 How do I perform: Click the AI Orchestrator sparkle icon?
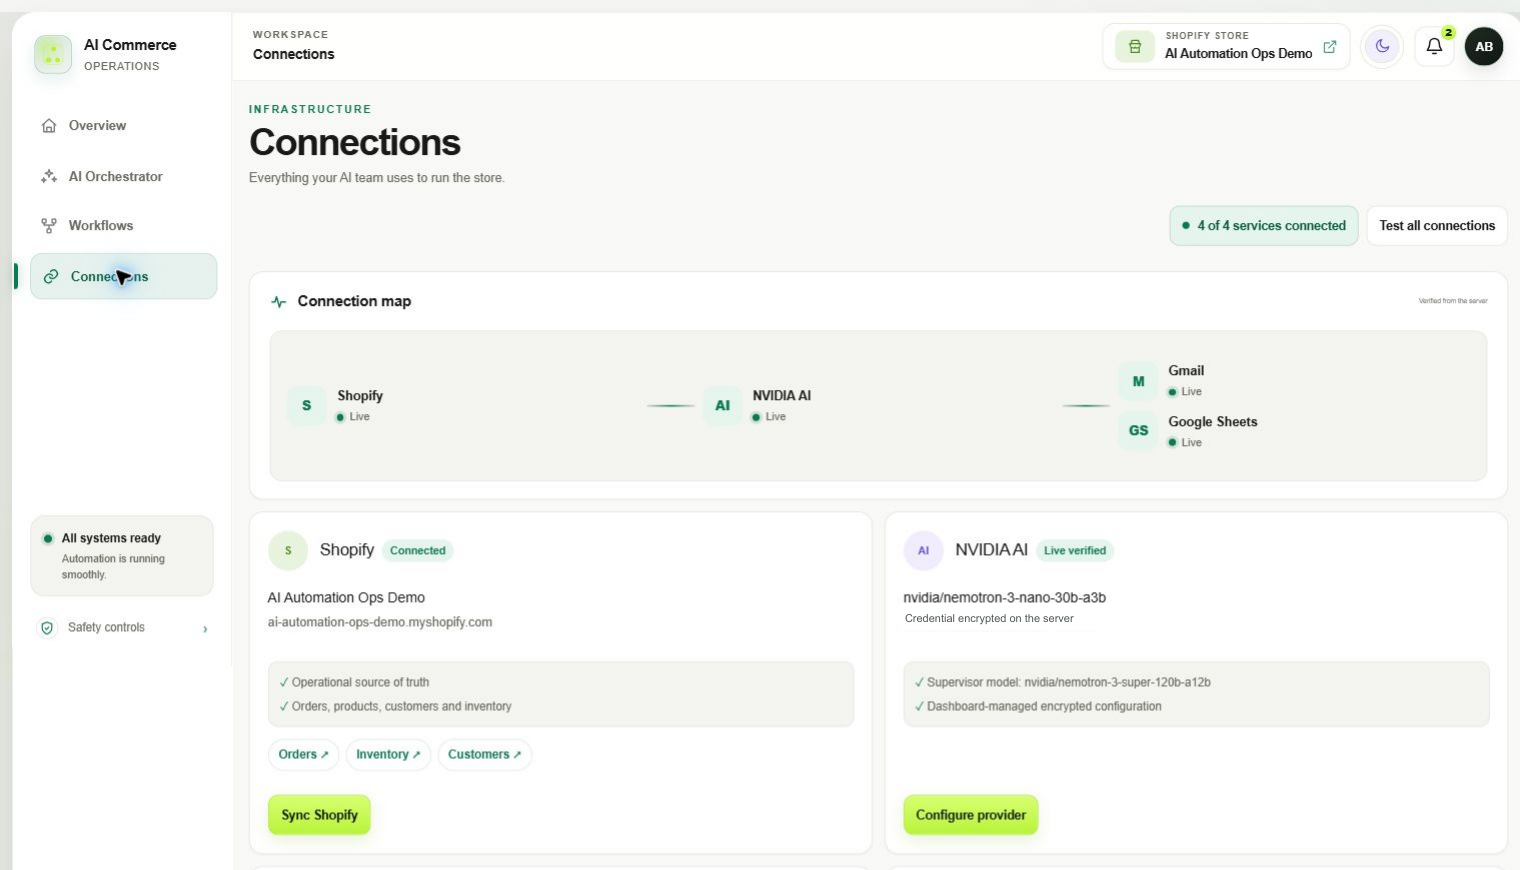[49, 176]
